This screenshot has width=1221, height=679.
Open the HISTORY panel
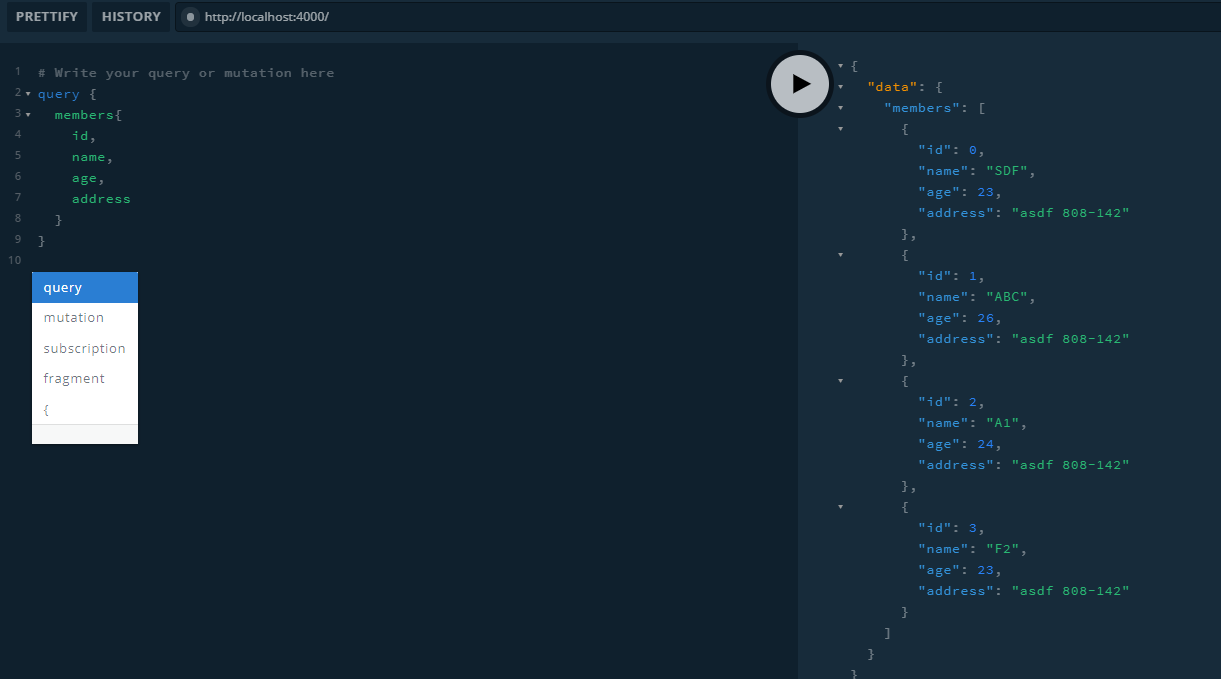coord(131,17)
